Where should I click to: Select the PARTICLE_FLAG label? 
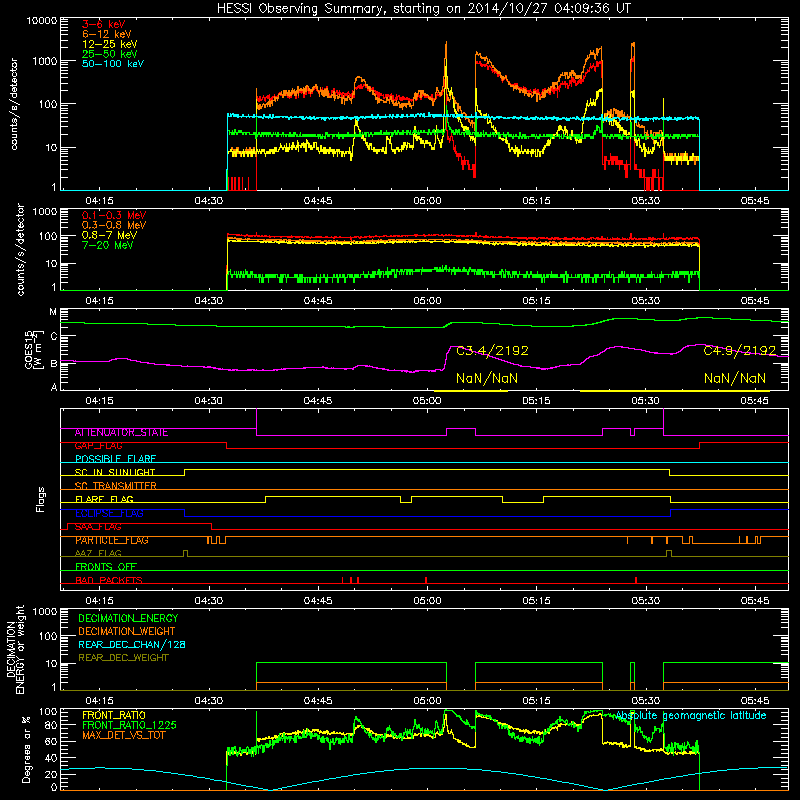[112, 540]
